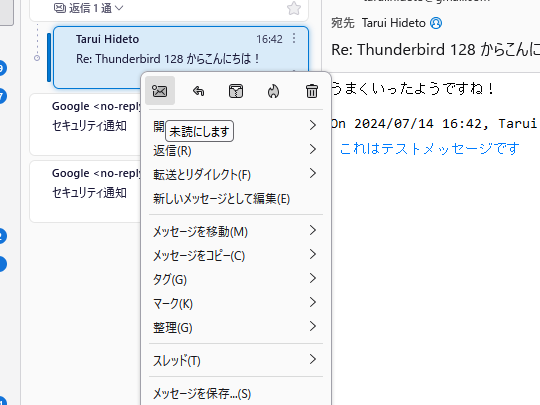The height and width of the screenshot is (405, 540).
Task: Expand the arrow beside 返信(R)
Action: [313, 149]
